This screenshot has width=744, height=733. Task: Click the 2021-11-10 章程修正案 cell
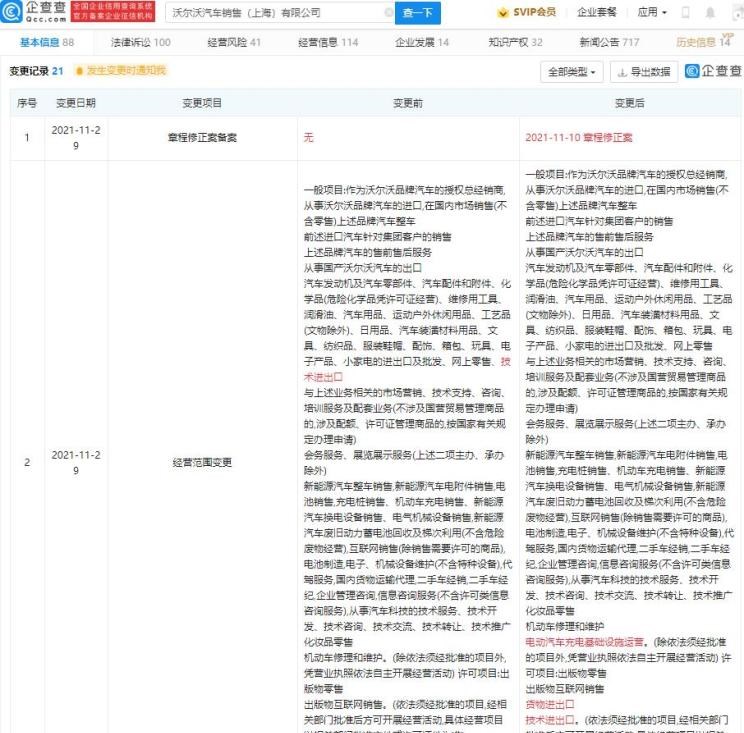point(579,138)
